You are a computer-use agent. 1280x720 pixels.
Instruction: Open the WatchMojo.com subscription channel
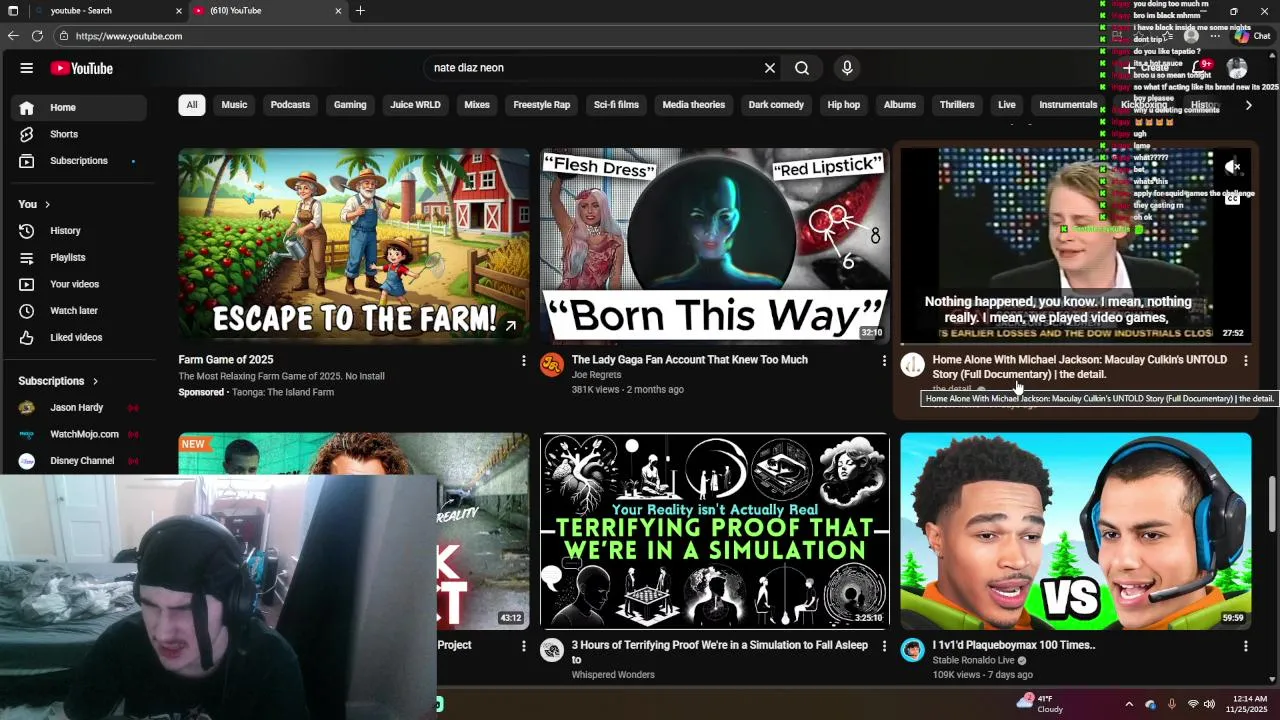point(80,434)
